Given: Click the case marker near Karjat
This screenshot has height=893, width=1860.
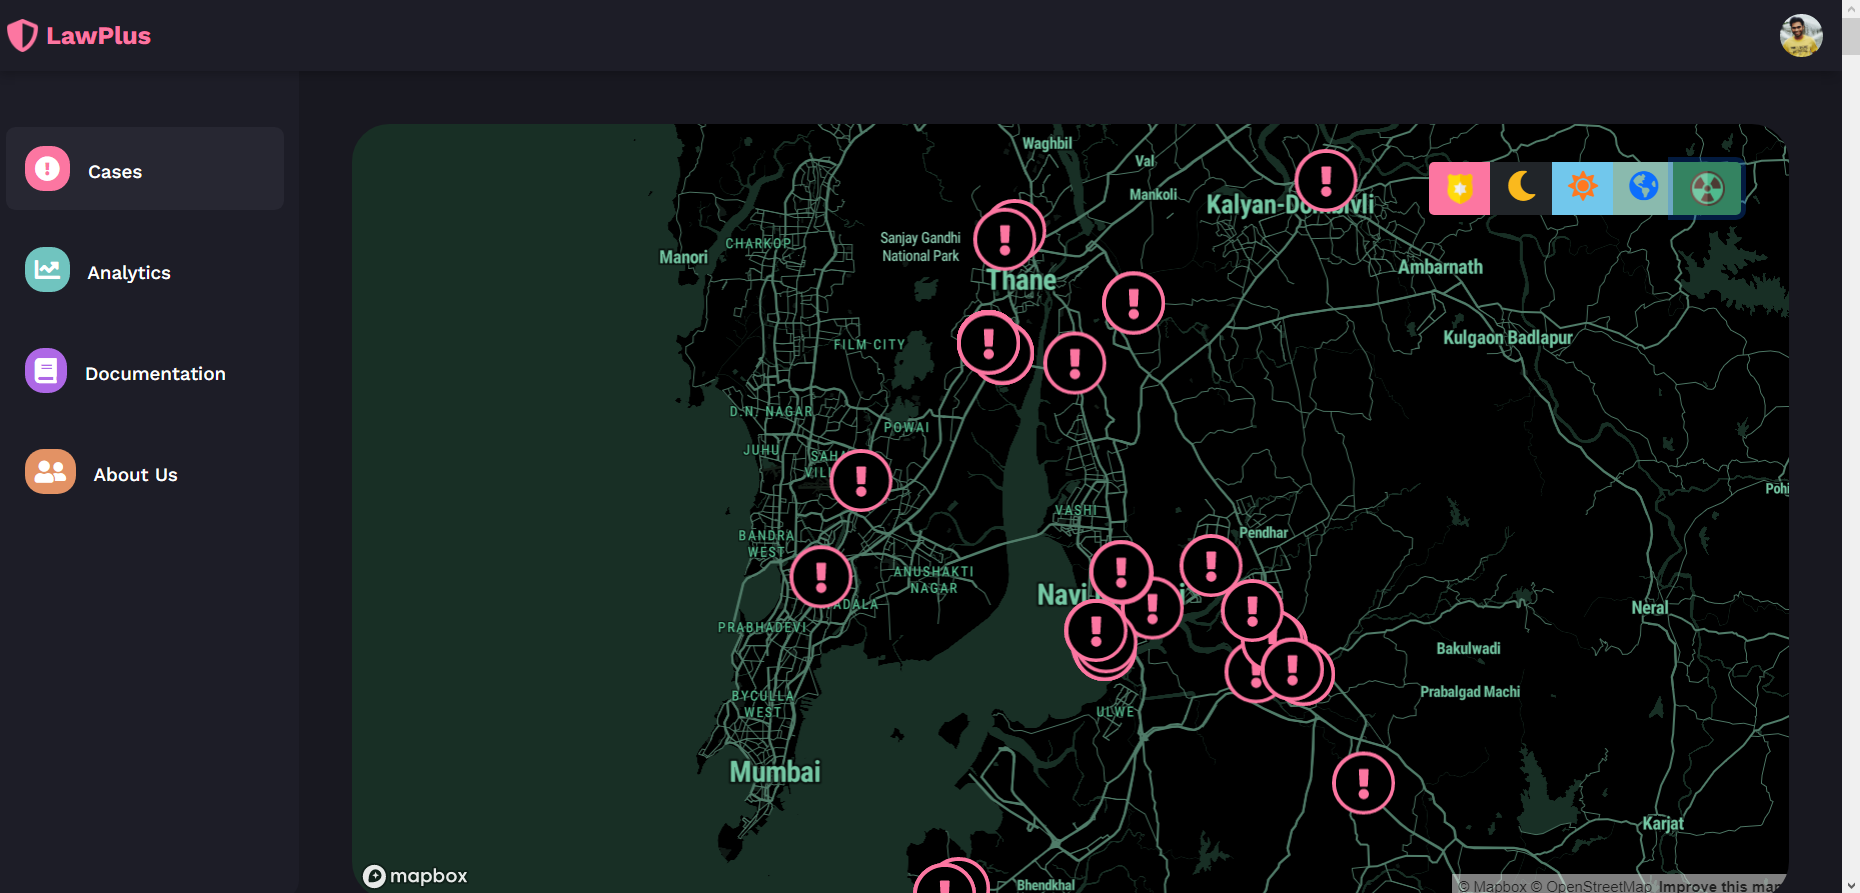Looking at the screenshot, I should coord(1363,783).
